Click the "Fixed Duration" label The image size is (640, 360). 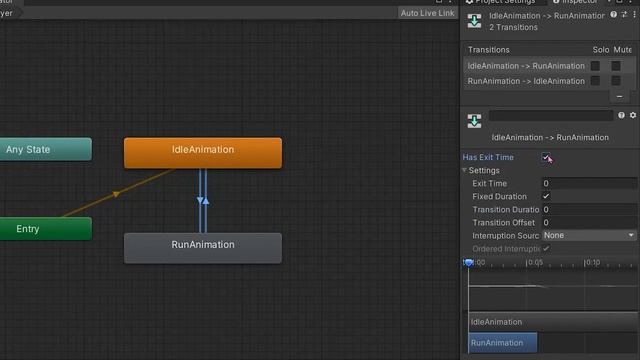coord(499,196)
